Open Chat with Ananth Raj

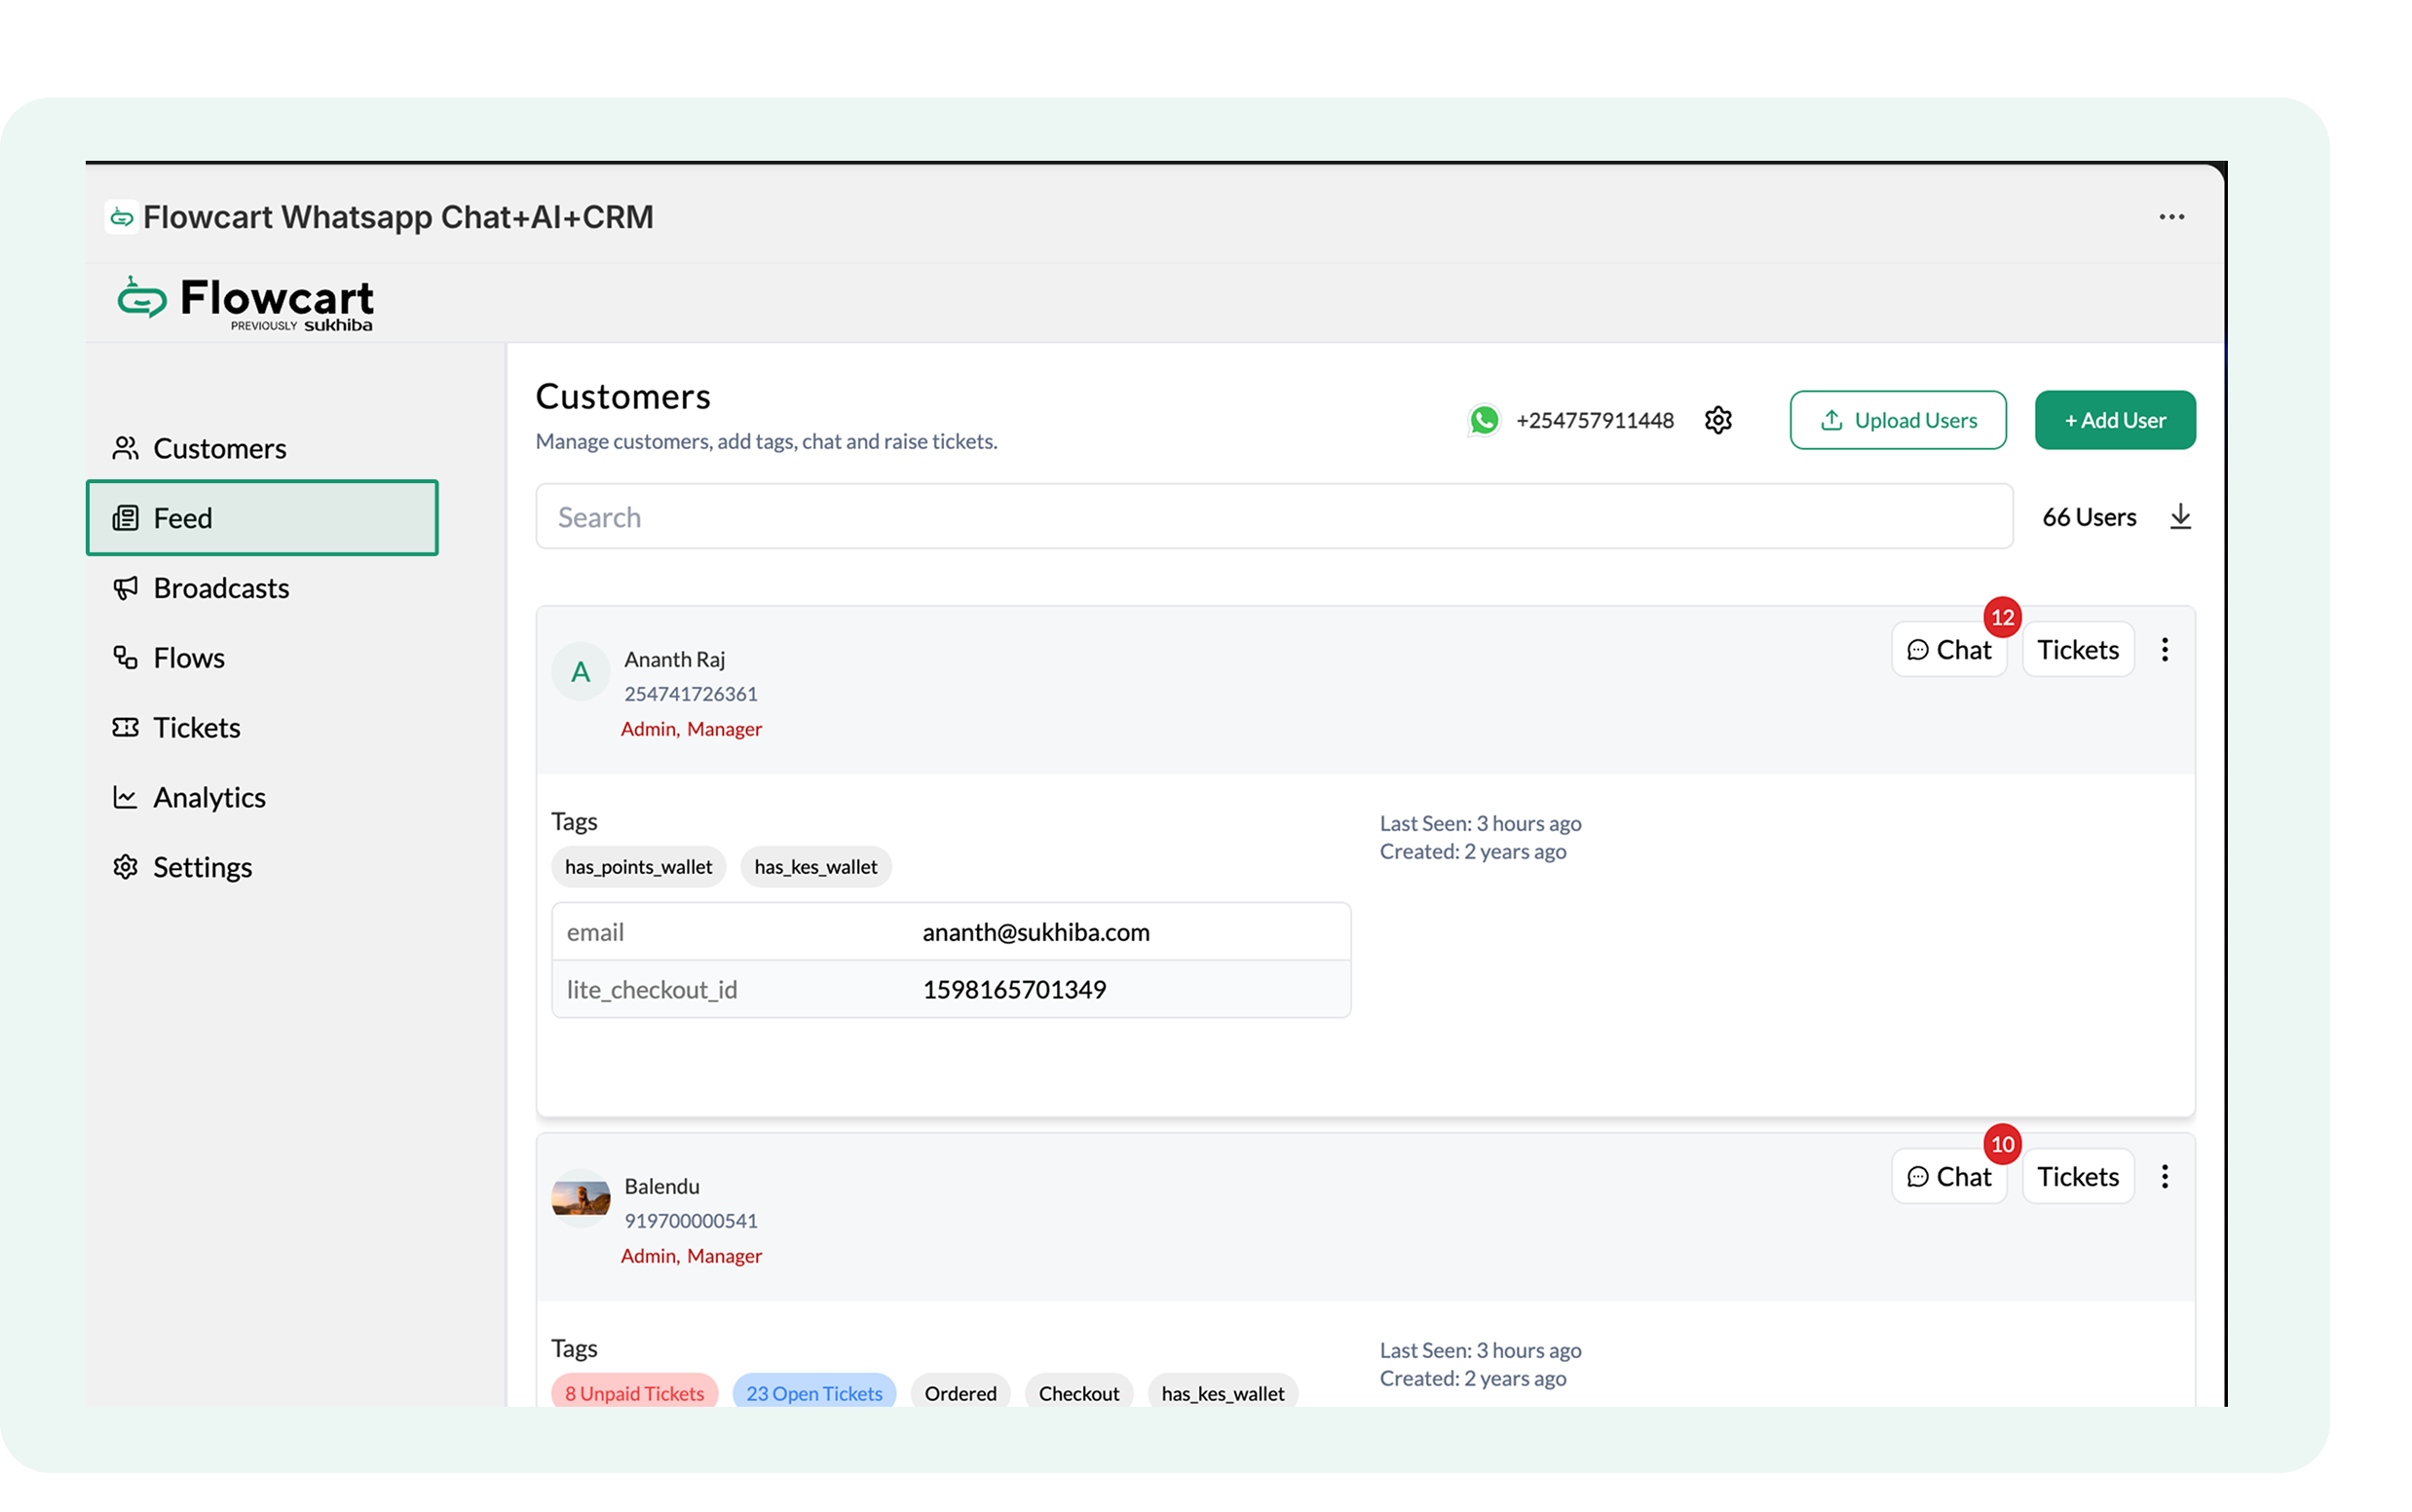(1949, 650)
